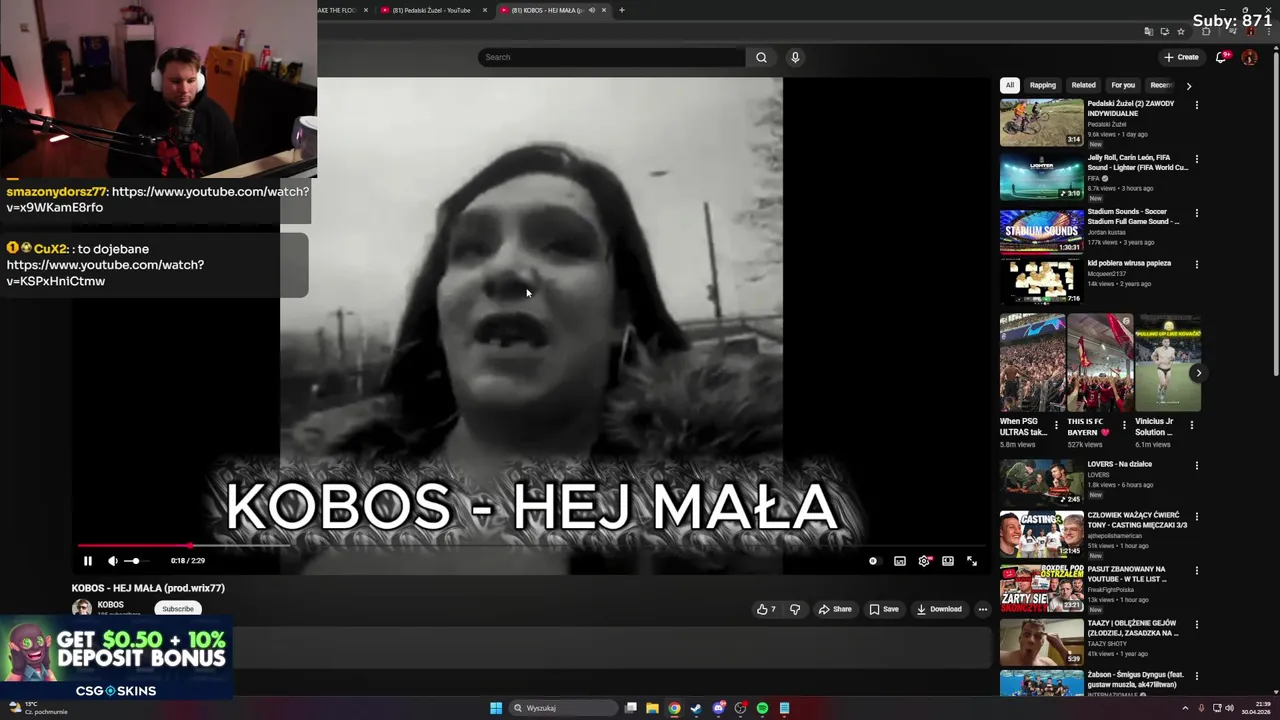Open options for the THIS IS FC BAYERN short
Screen dimensions: 1280x720
(1124, 425)
